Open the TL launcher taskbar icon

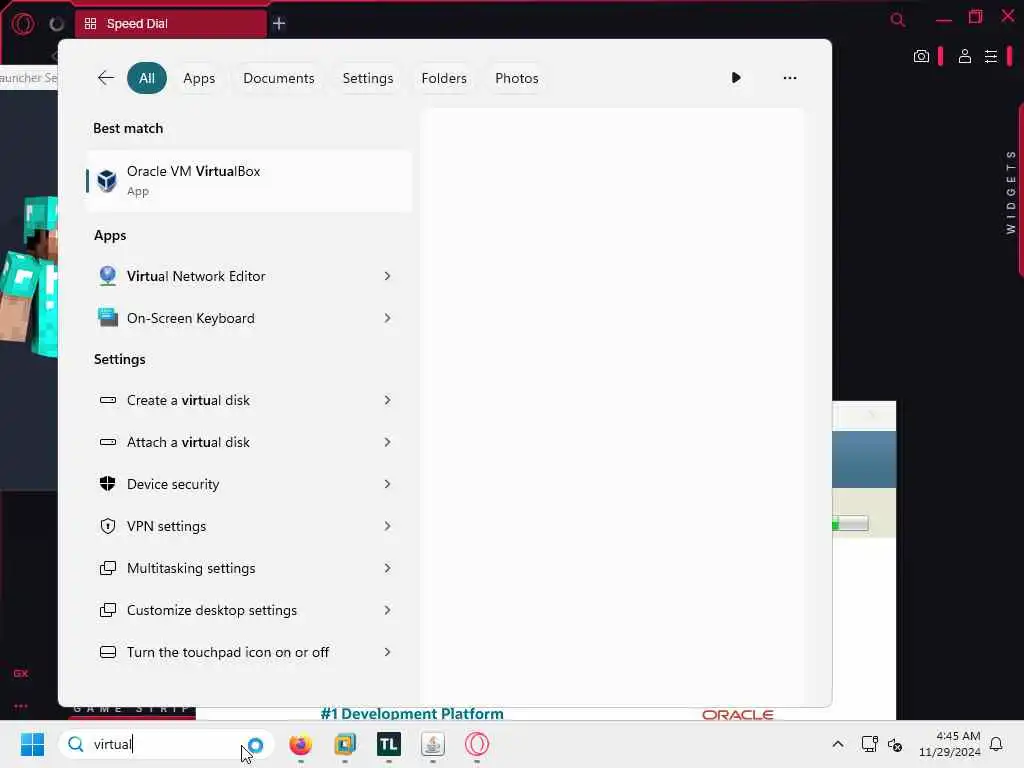coord(389,744)
